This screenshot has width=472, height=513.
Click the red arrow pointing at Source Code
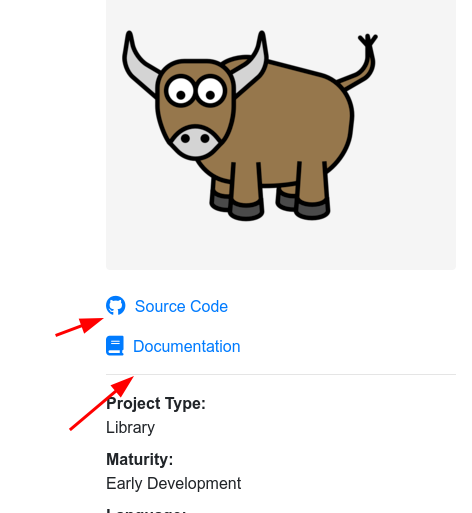click(x=79, y=327)
